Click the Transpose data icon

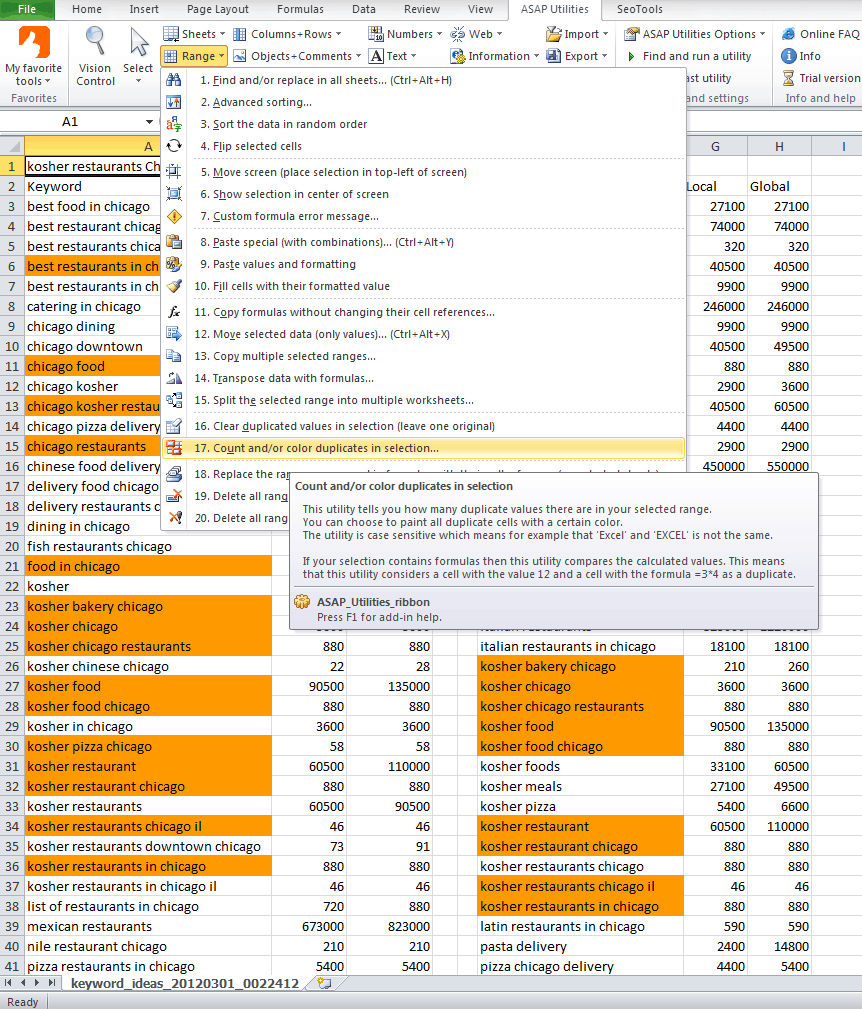(174, 378)
